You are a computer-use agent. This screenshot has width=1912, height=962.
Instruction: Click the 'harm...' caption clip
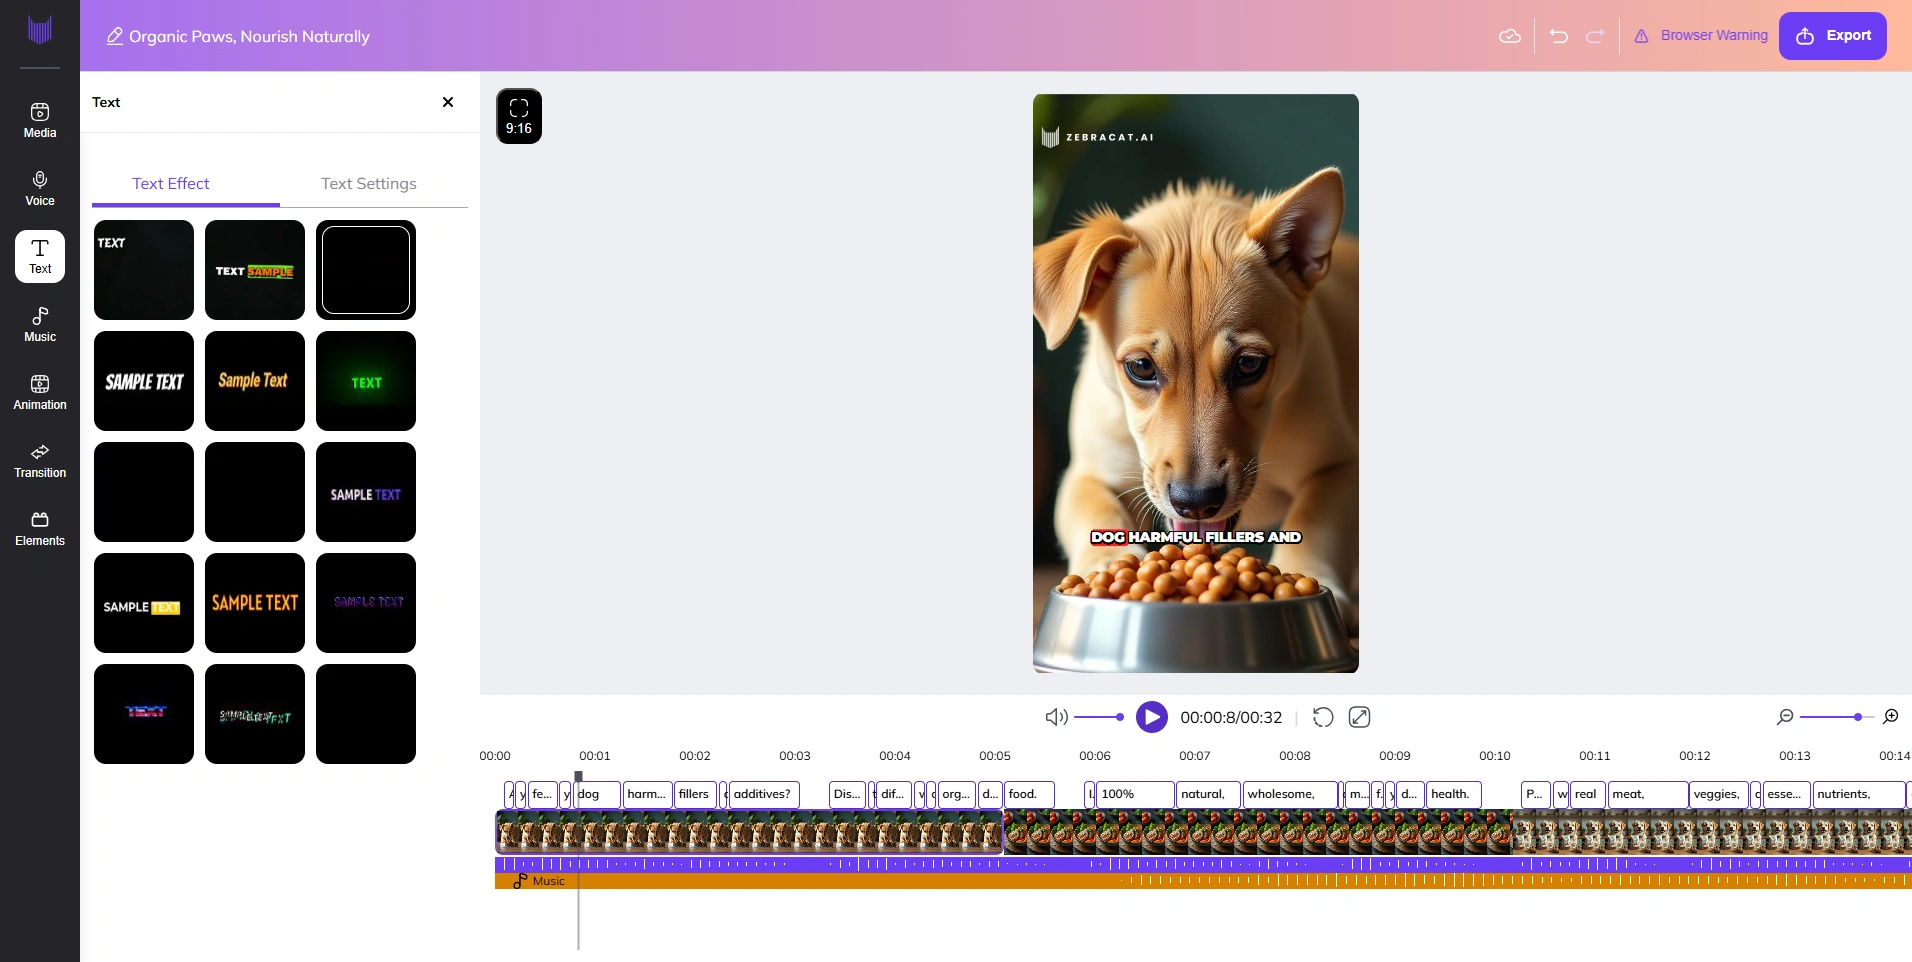(647, 794)
